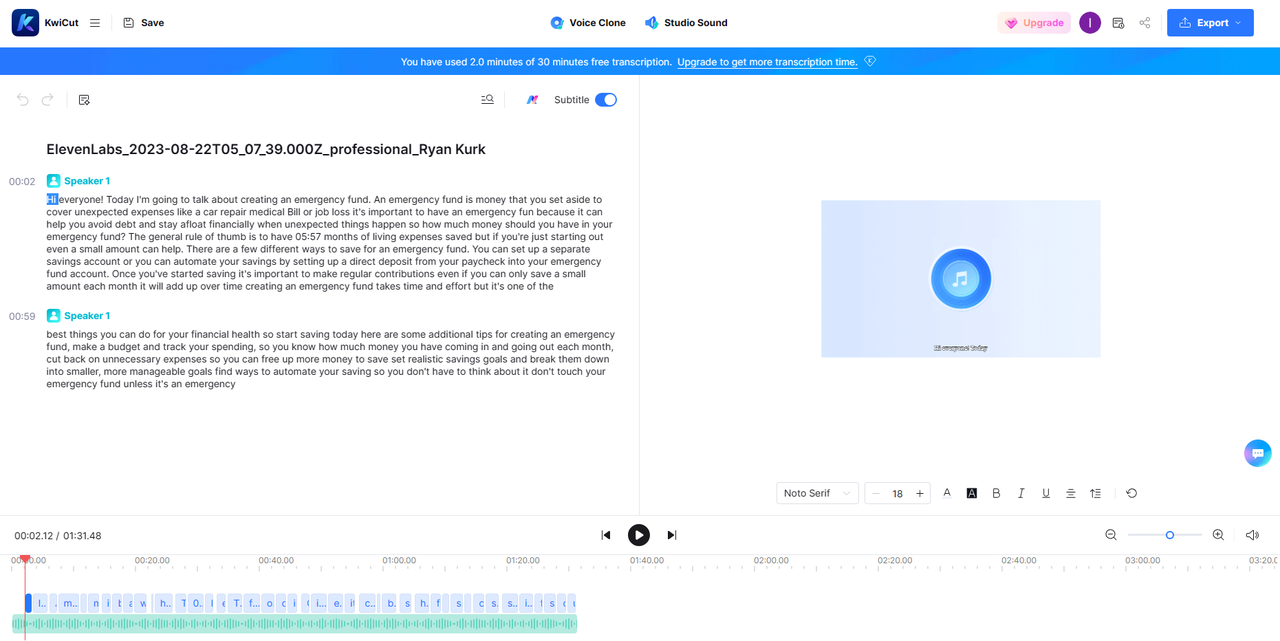Open the Voice Clone tab
The height and width of the screenshot is (641, 1280).
tap(588, 23)
